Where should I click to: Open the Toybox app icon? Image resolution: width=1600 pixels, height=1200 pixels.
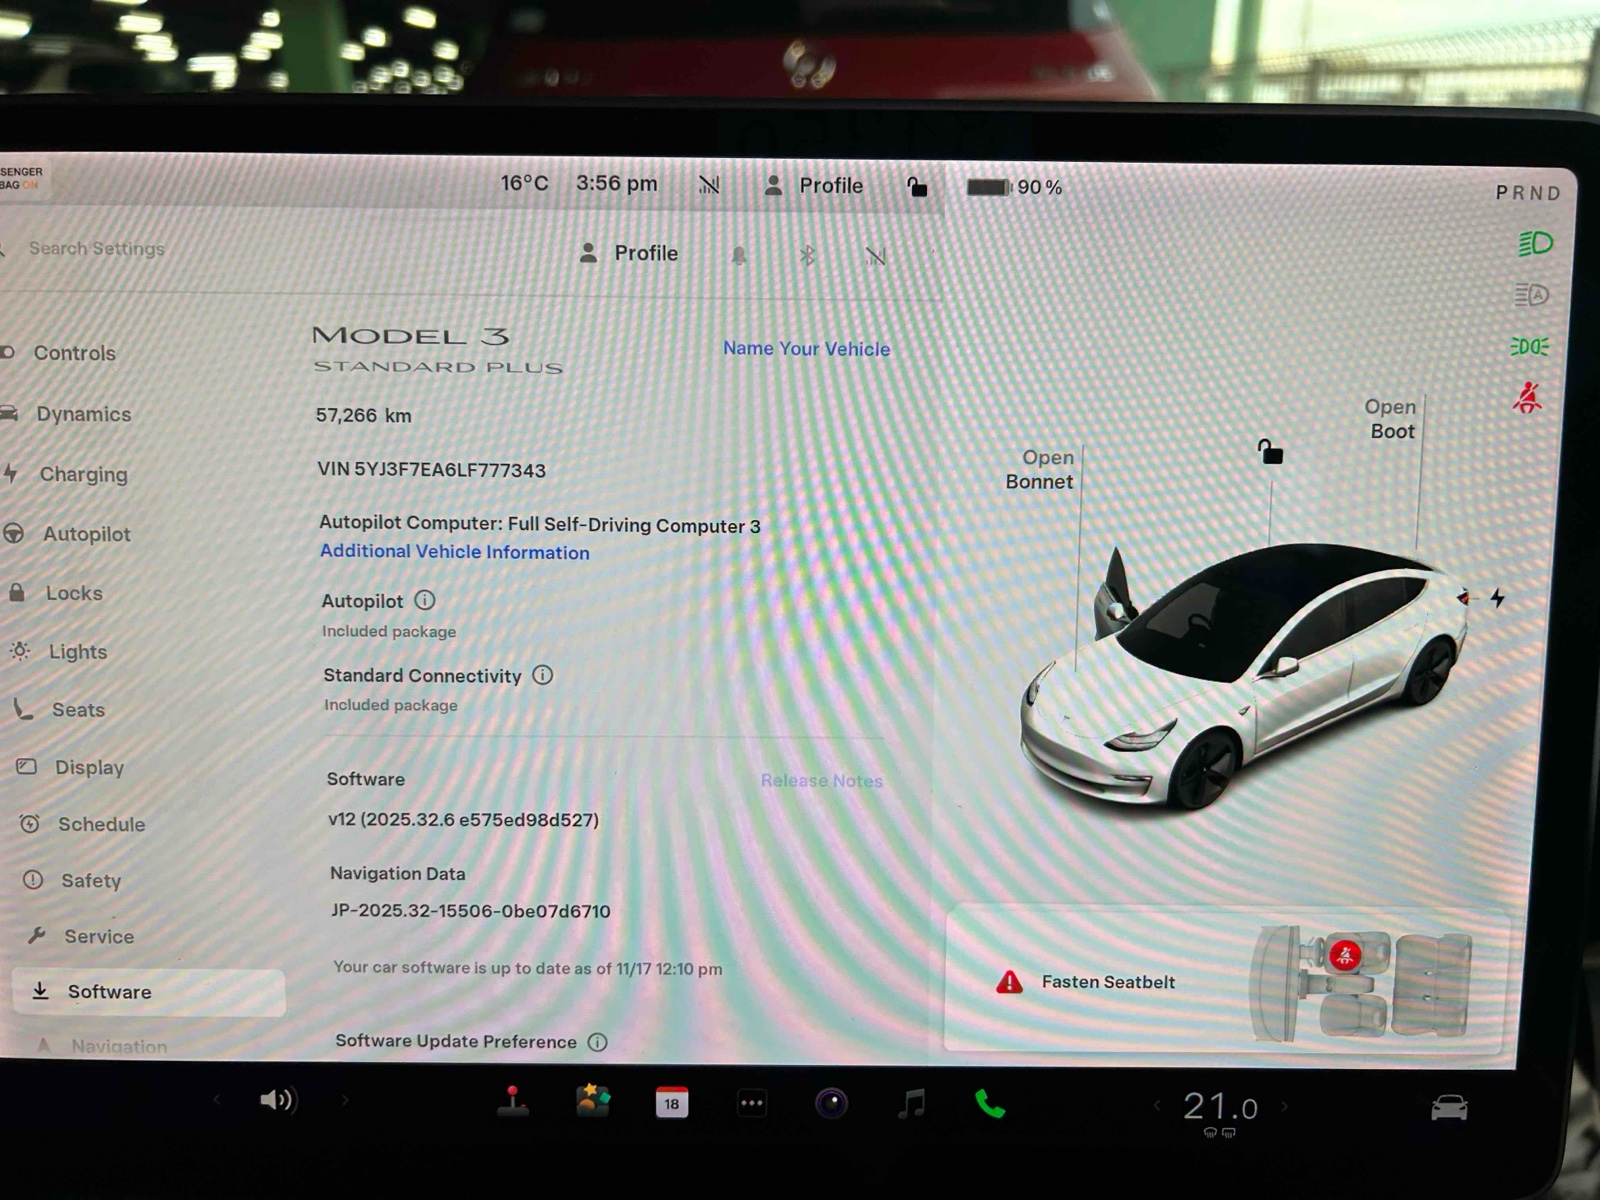(x=592, y=1101)
